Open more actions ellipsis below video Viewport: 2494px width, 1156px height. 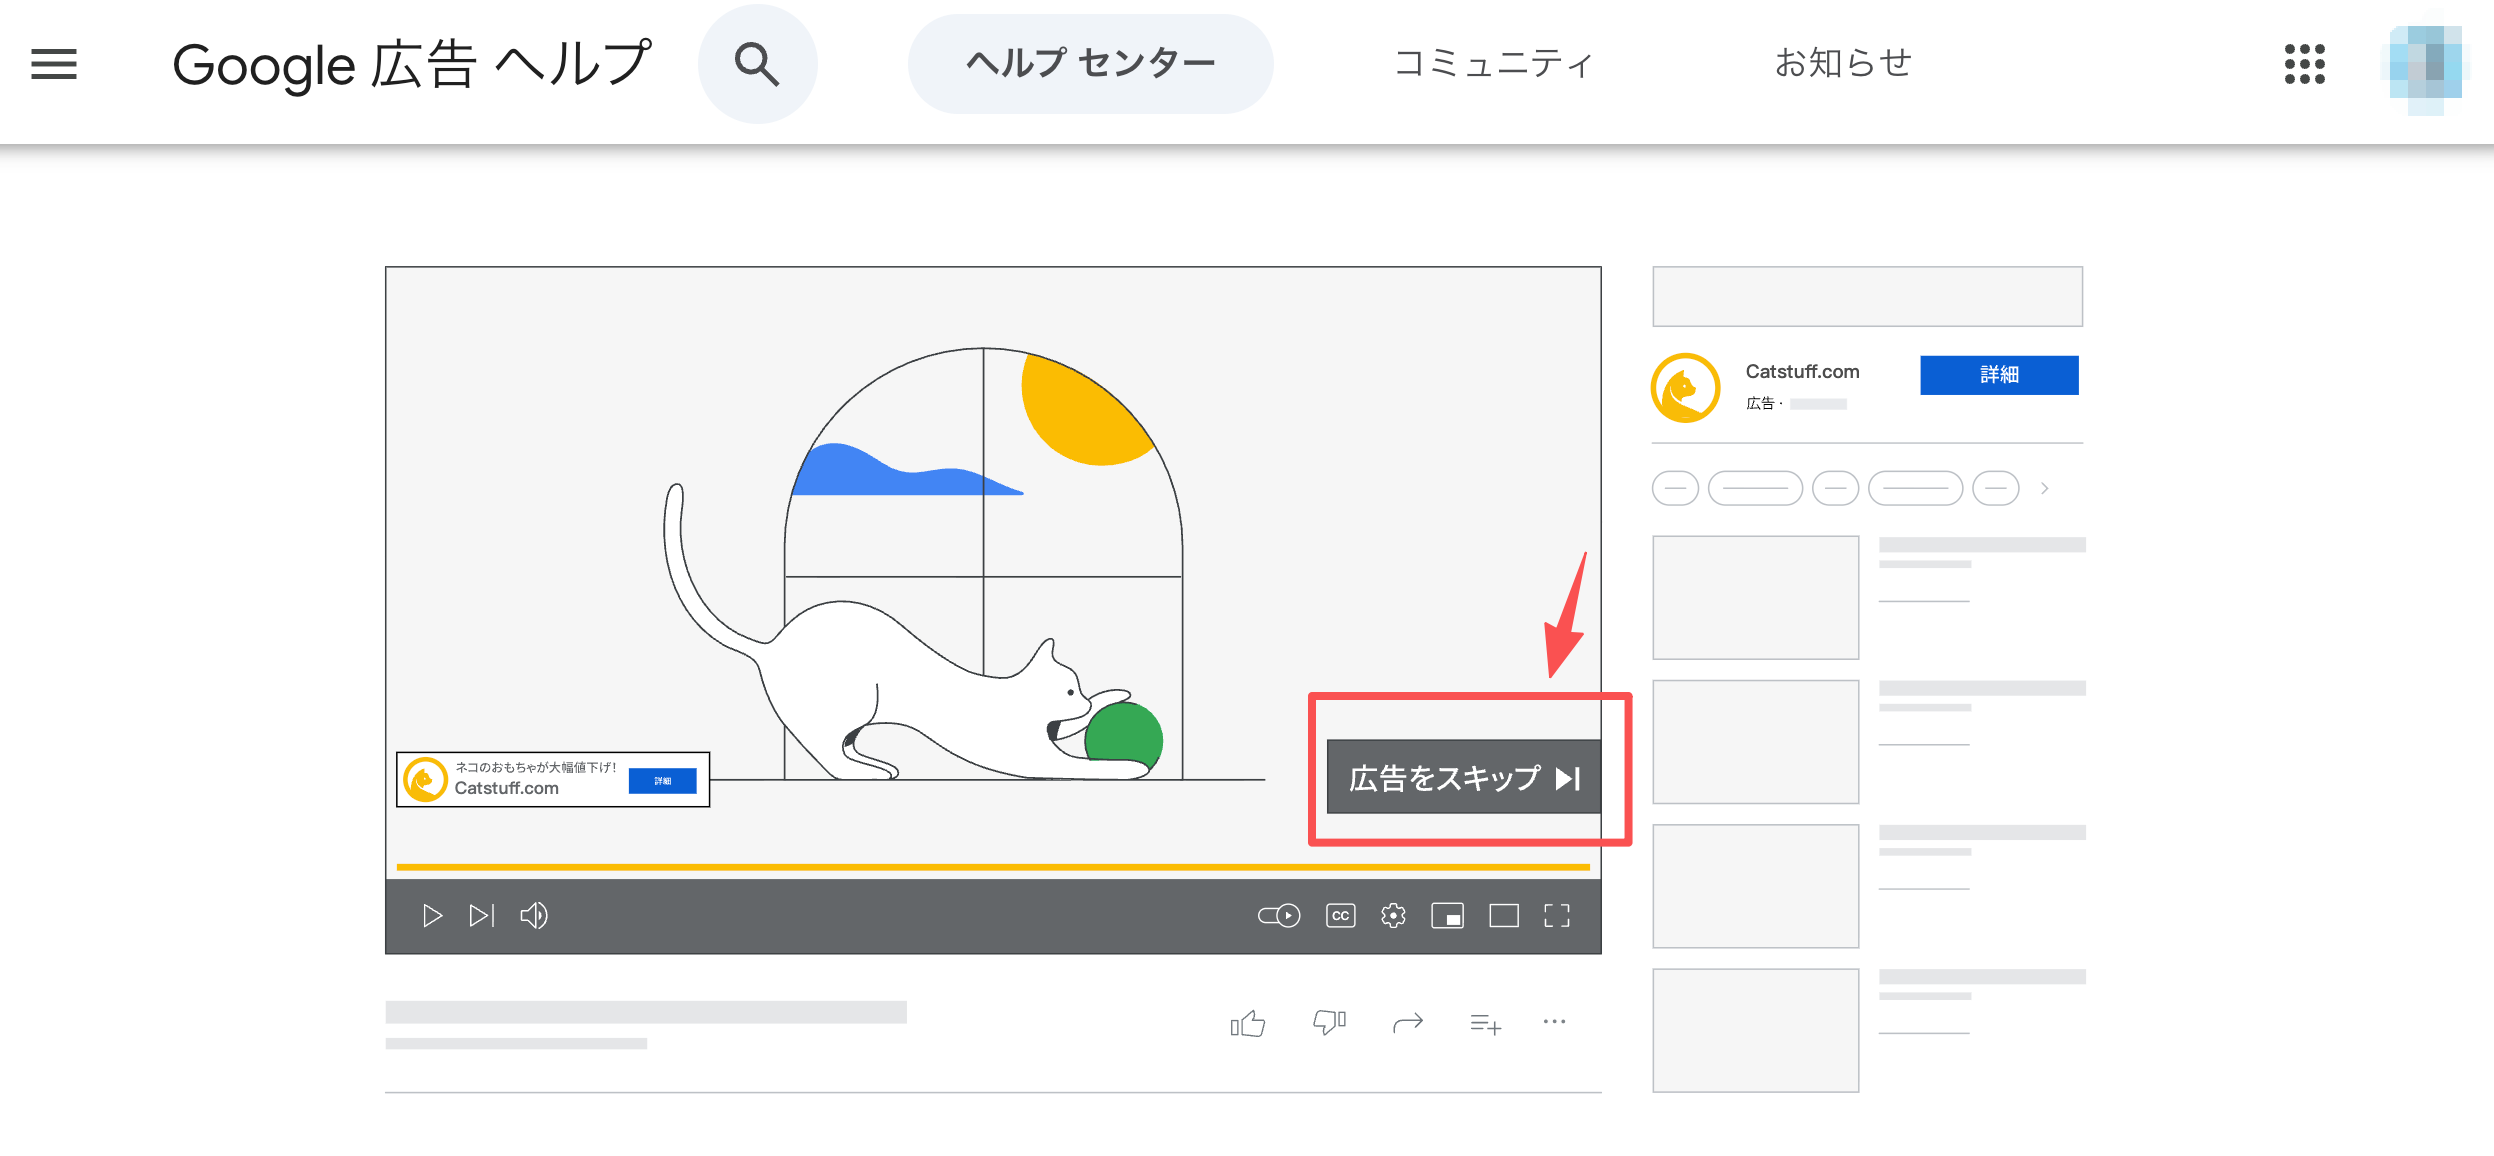[1554, 1022]
